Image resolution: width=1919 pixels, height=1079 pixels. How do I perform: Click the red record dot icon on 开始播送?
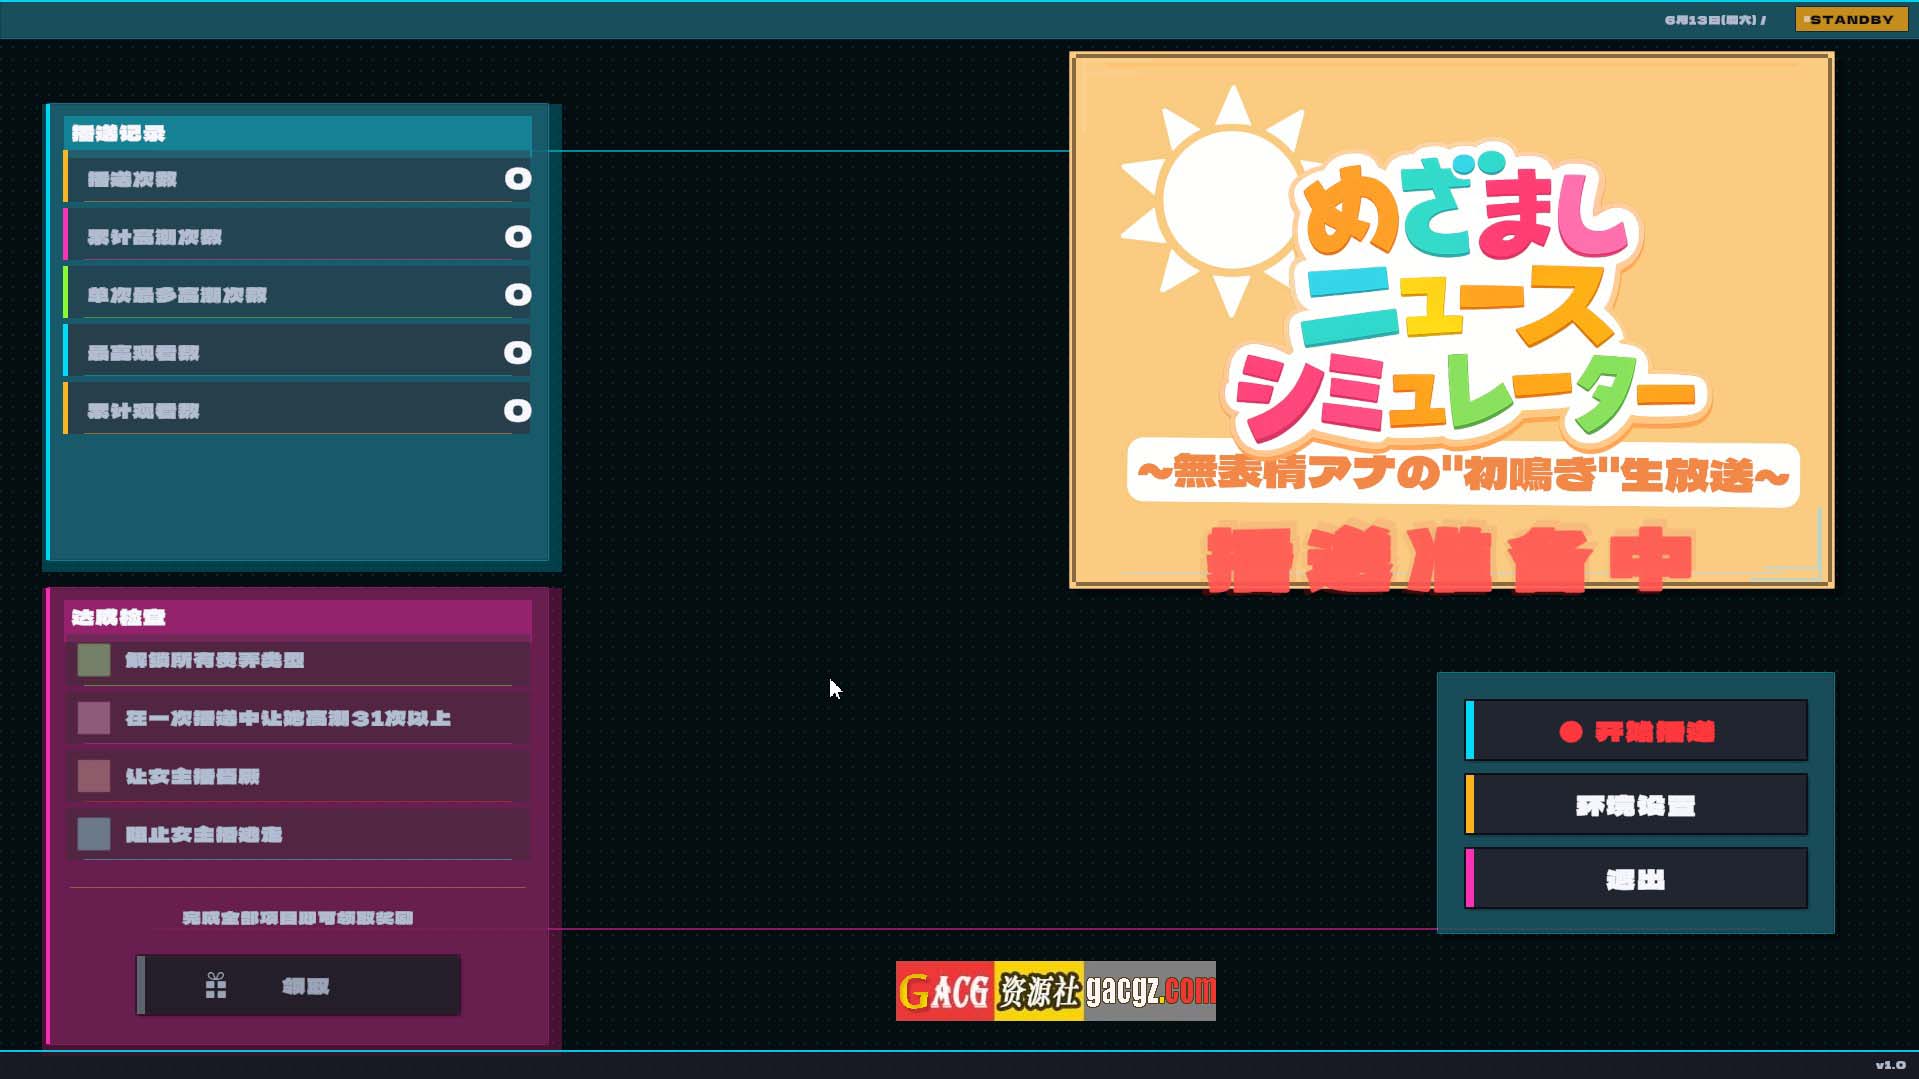tap(1571, 732)
